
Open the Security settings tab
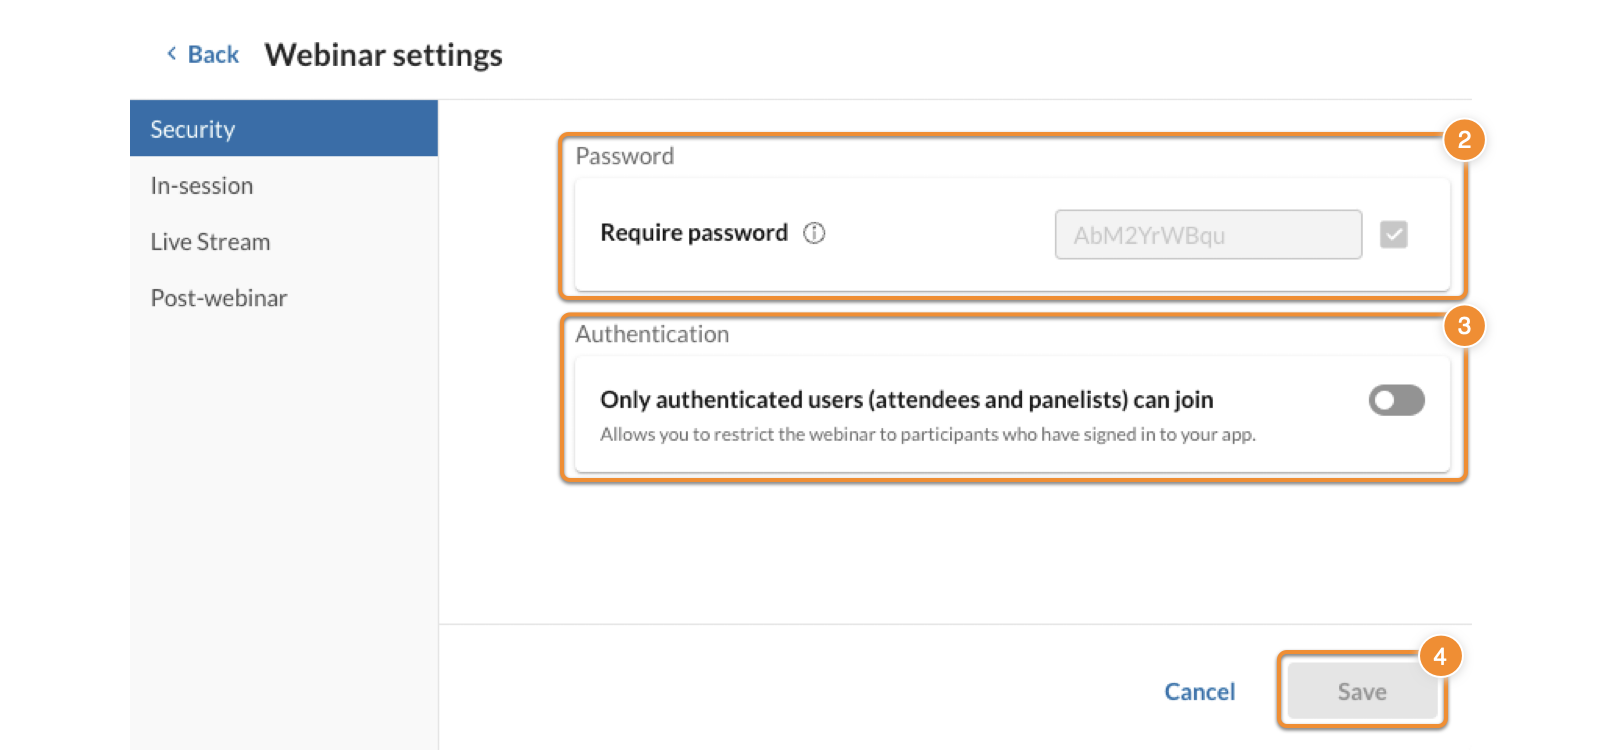point(284,129)
